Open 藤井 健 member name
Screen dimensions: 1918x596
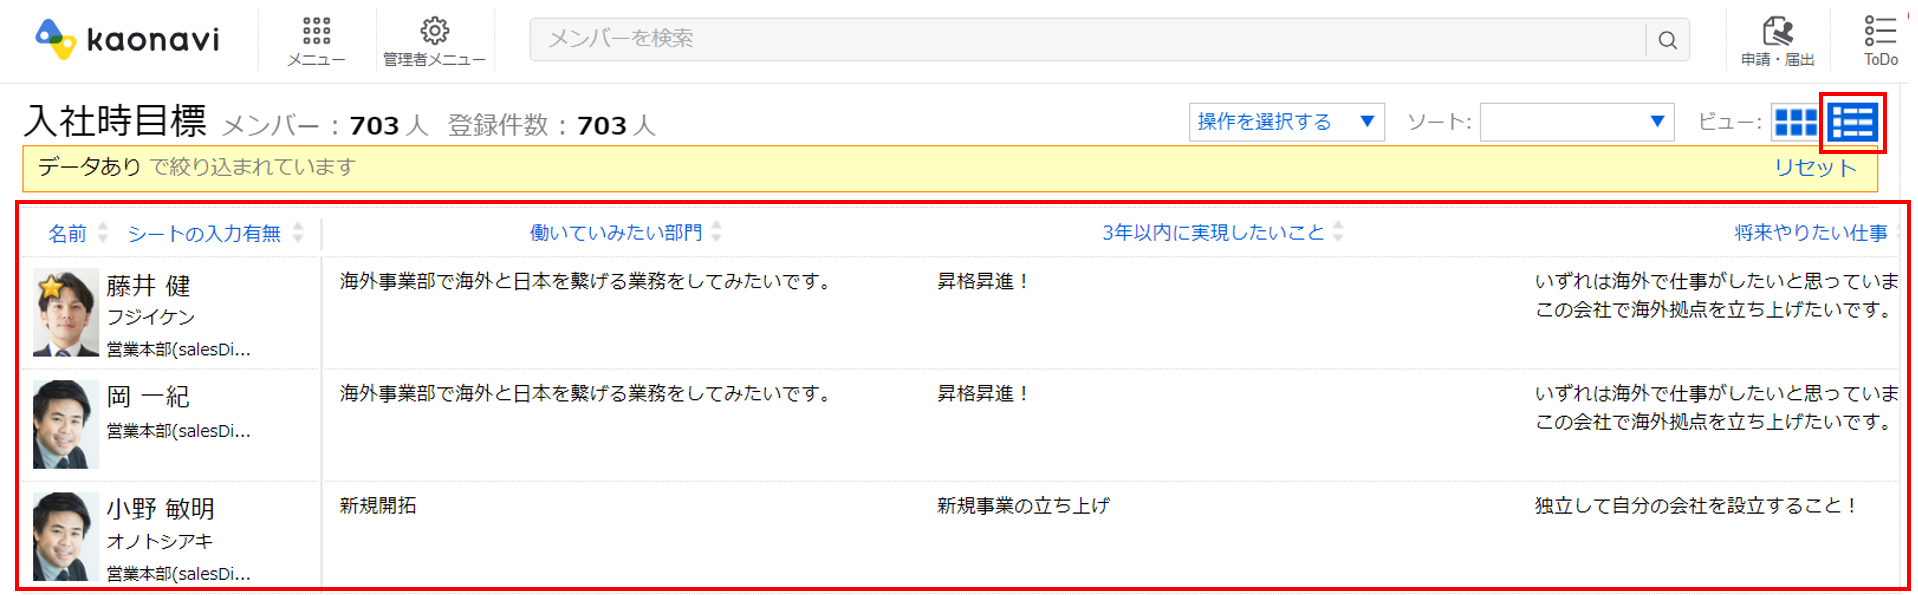click(x=149, y=286)
